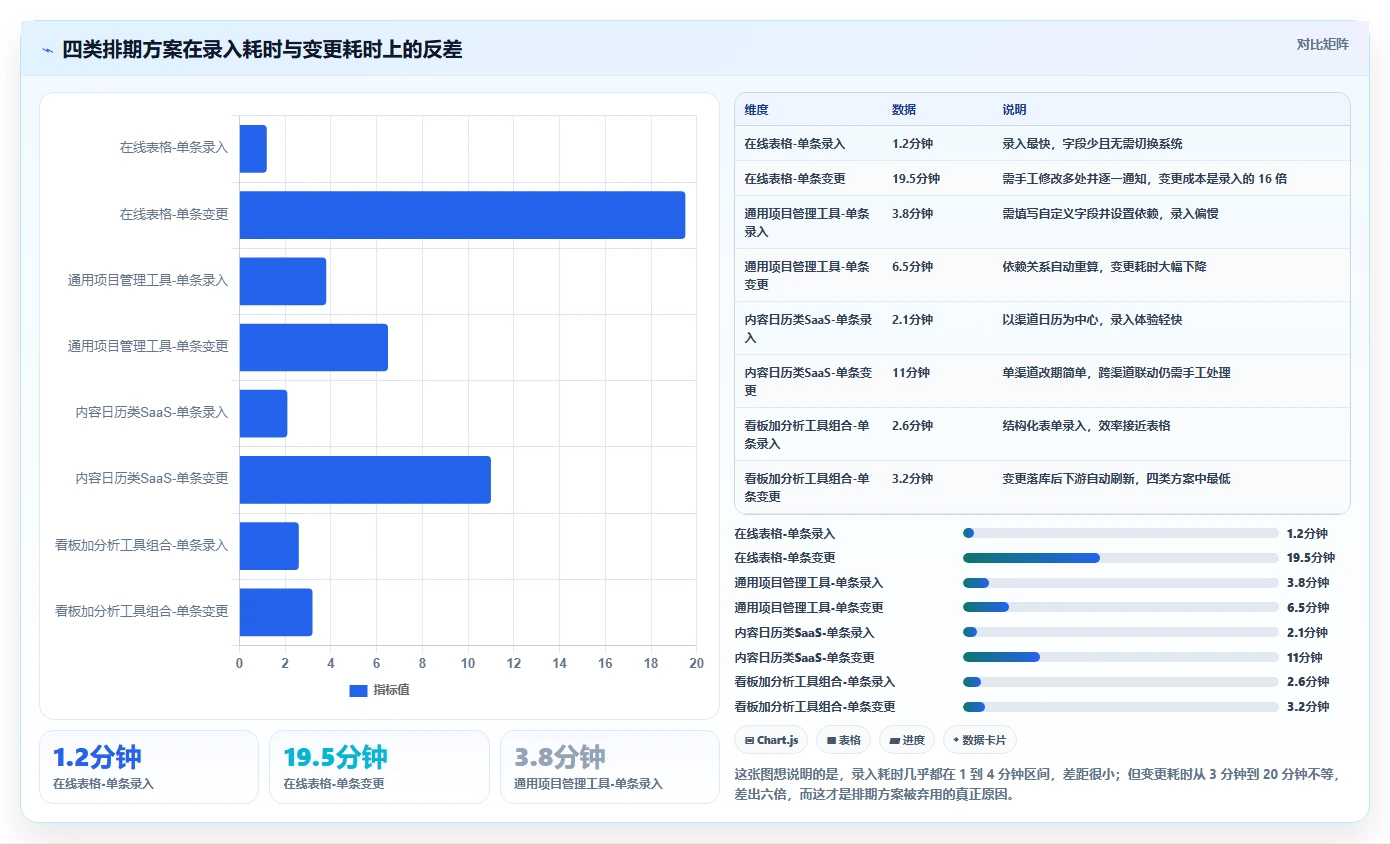Viewport: 1390px width, 844px height.
Task: Click the 通用项目管理工具-单条变更 chart bar
Action: (313, 347)
